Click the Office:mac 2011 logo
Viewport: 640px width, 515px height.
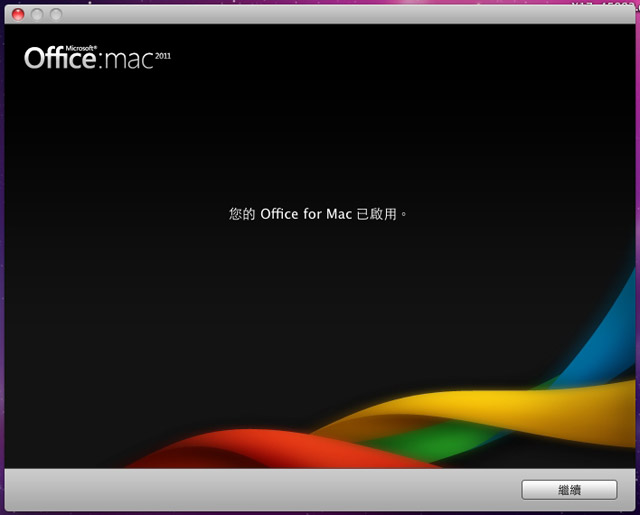[x=98, y=57]
